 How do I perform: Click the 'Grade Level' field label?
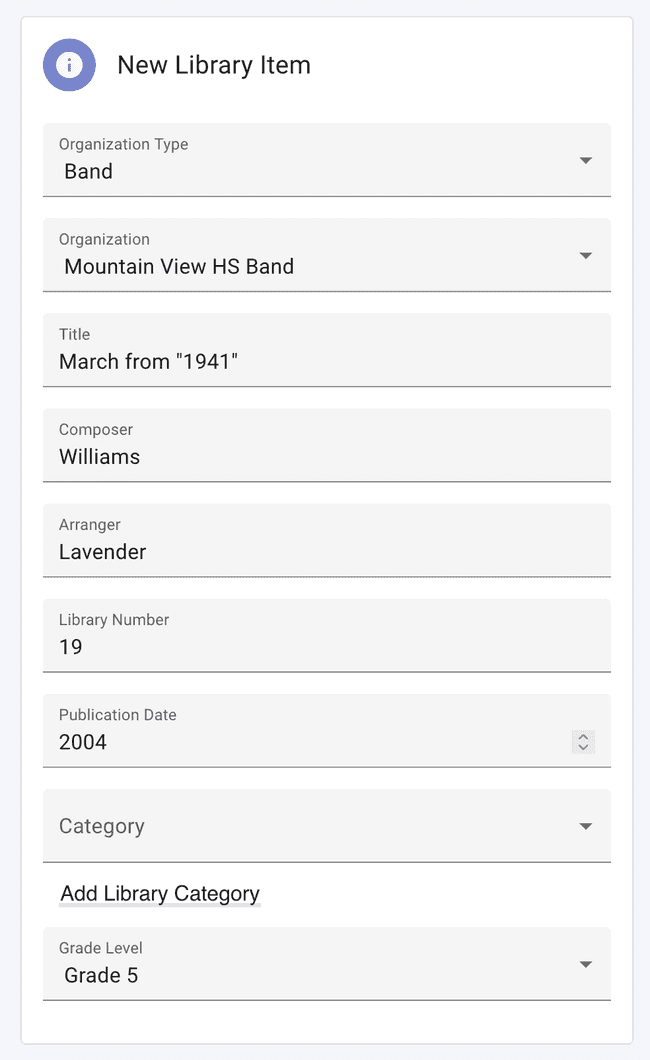click(x=101, y=947)
